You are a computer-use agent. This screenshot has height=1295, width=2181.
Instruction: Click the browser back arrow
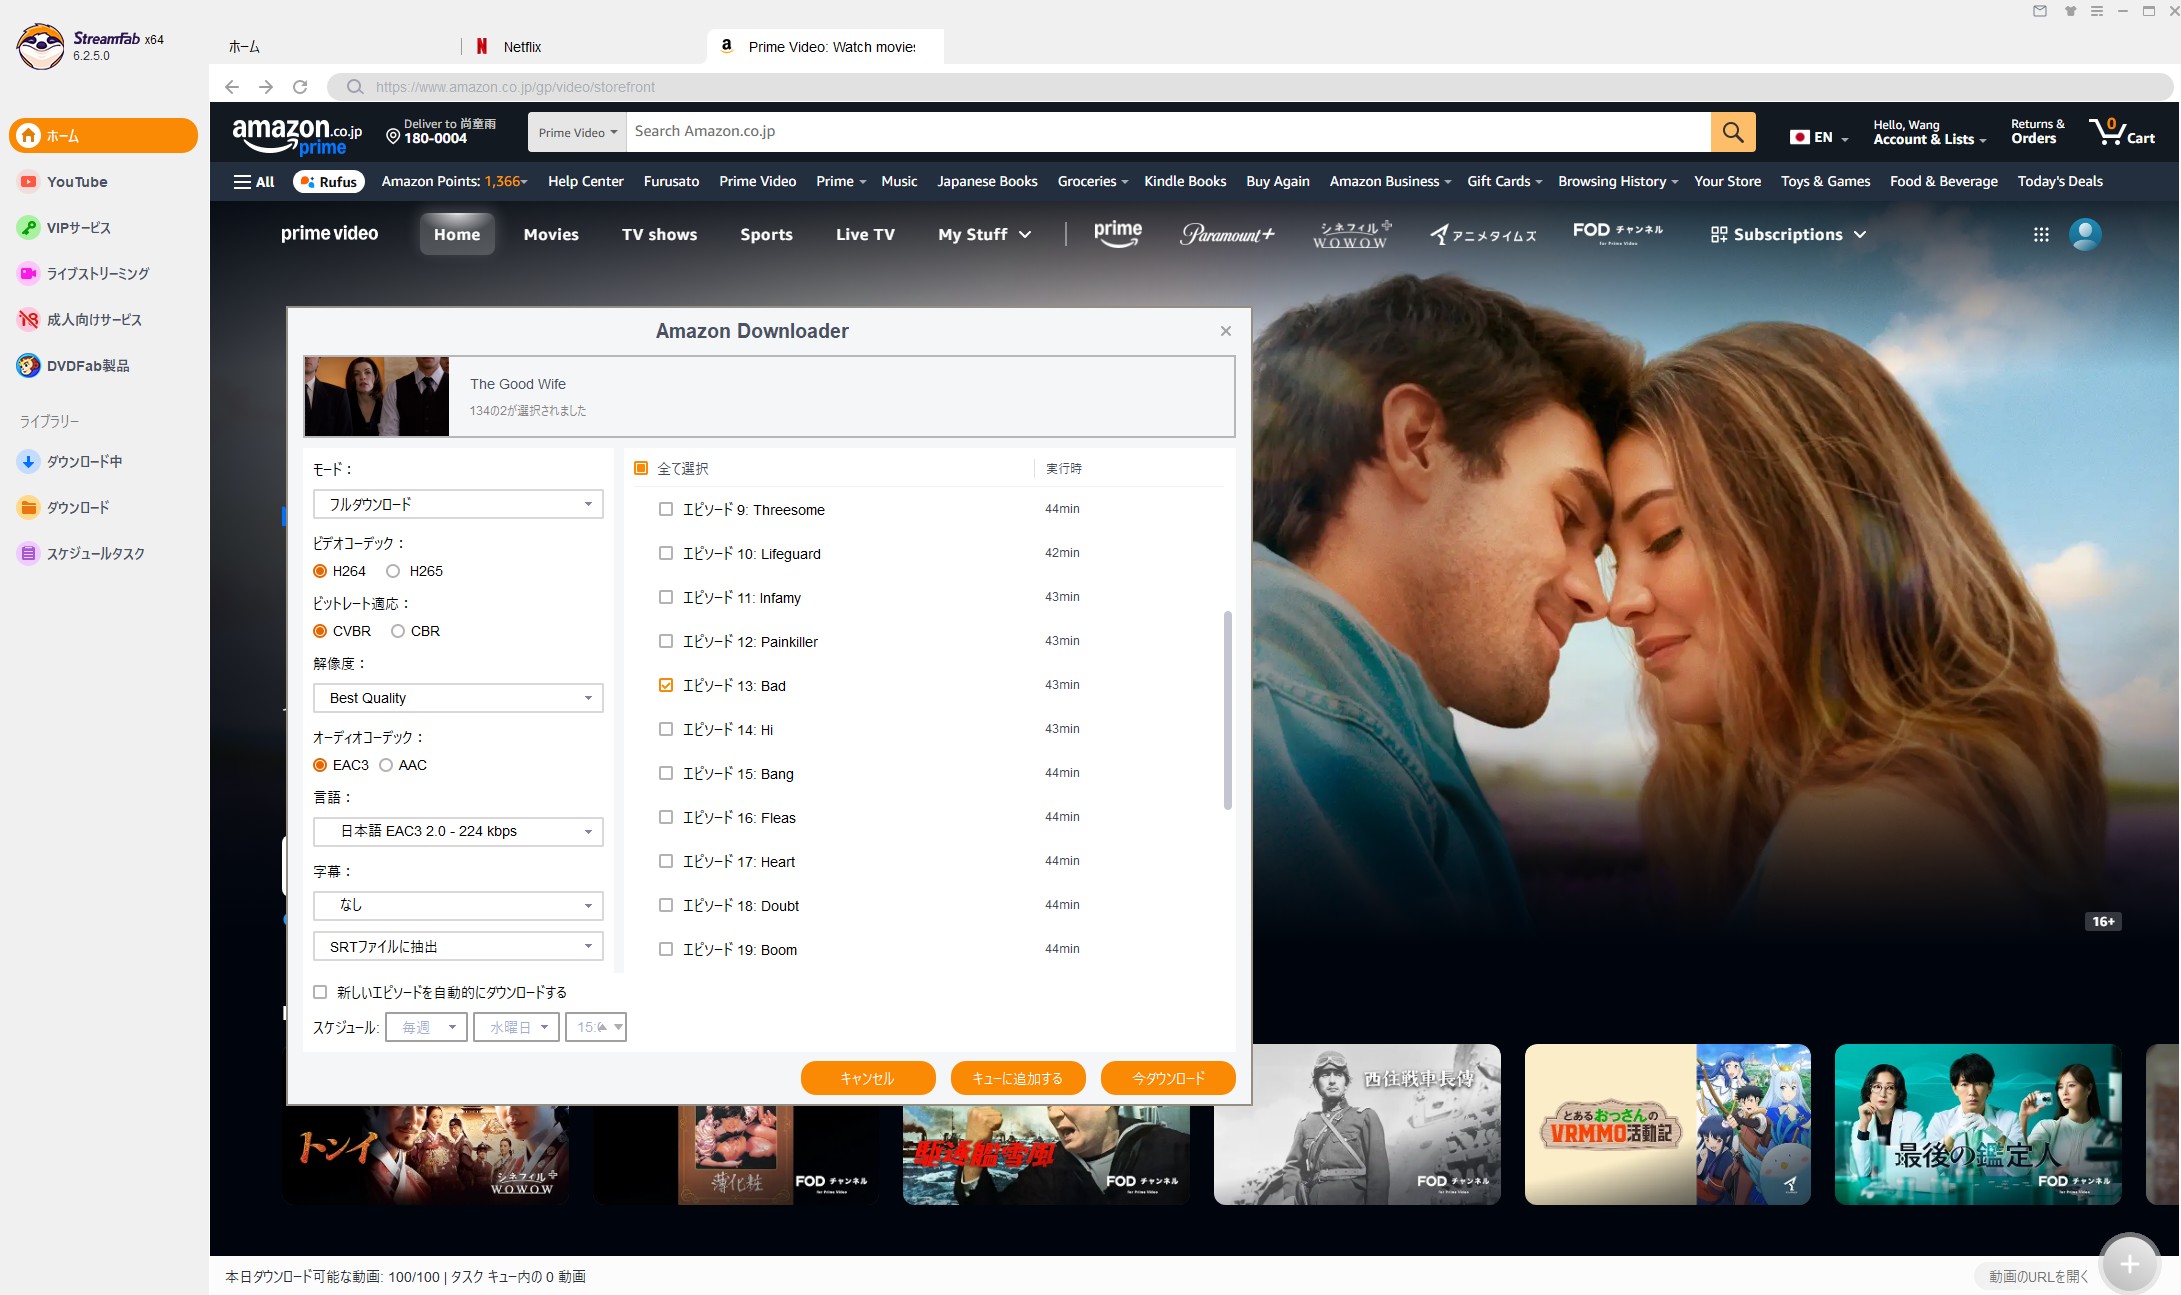click(x=232, y=87)
